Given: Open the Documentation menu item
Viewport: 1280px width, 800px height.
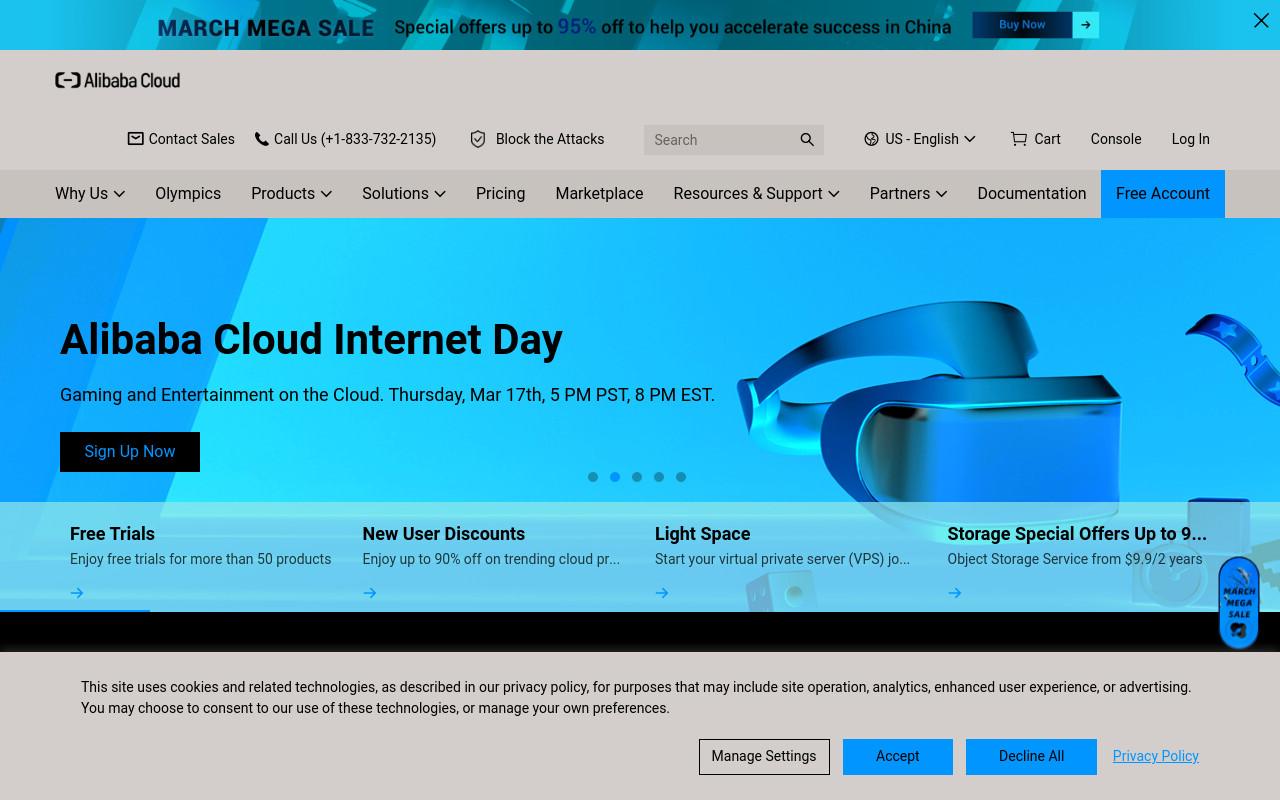Looking at the screenshot, I should pyautogui.click(x=1031, y=194).
